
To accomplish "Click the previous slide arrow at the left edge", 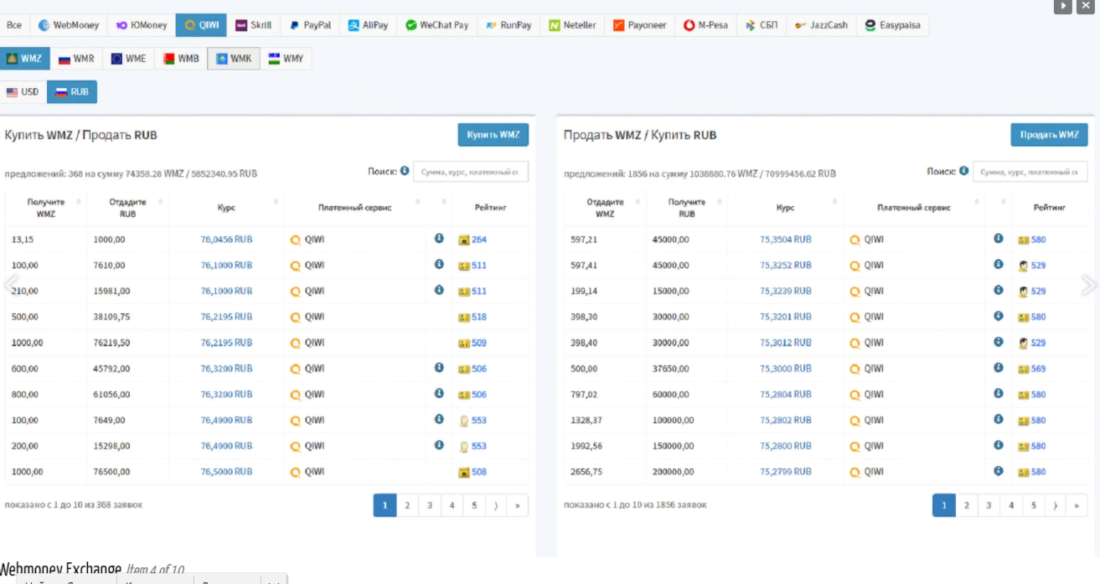I will click(x=10, y=286).
